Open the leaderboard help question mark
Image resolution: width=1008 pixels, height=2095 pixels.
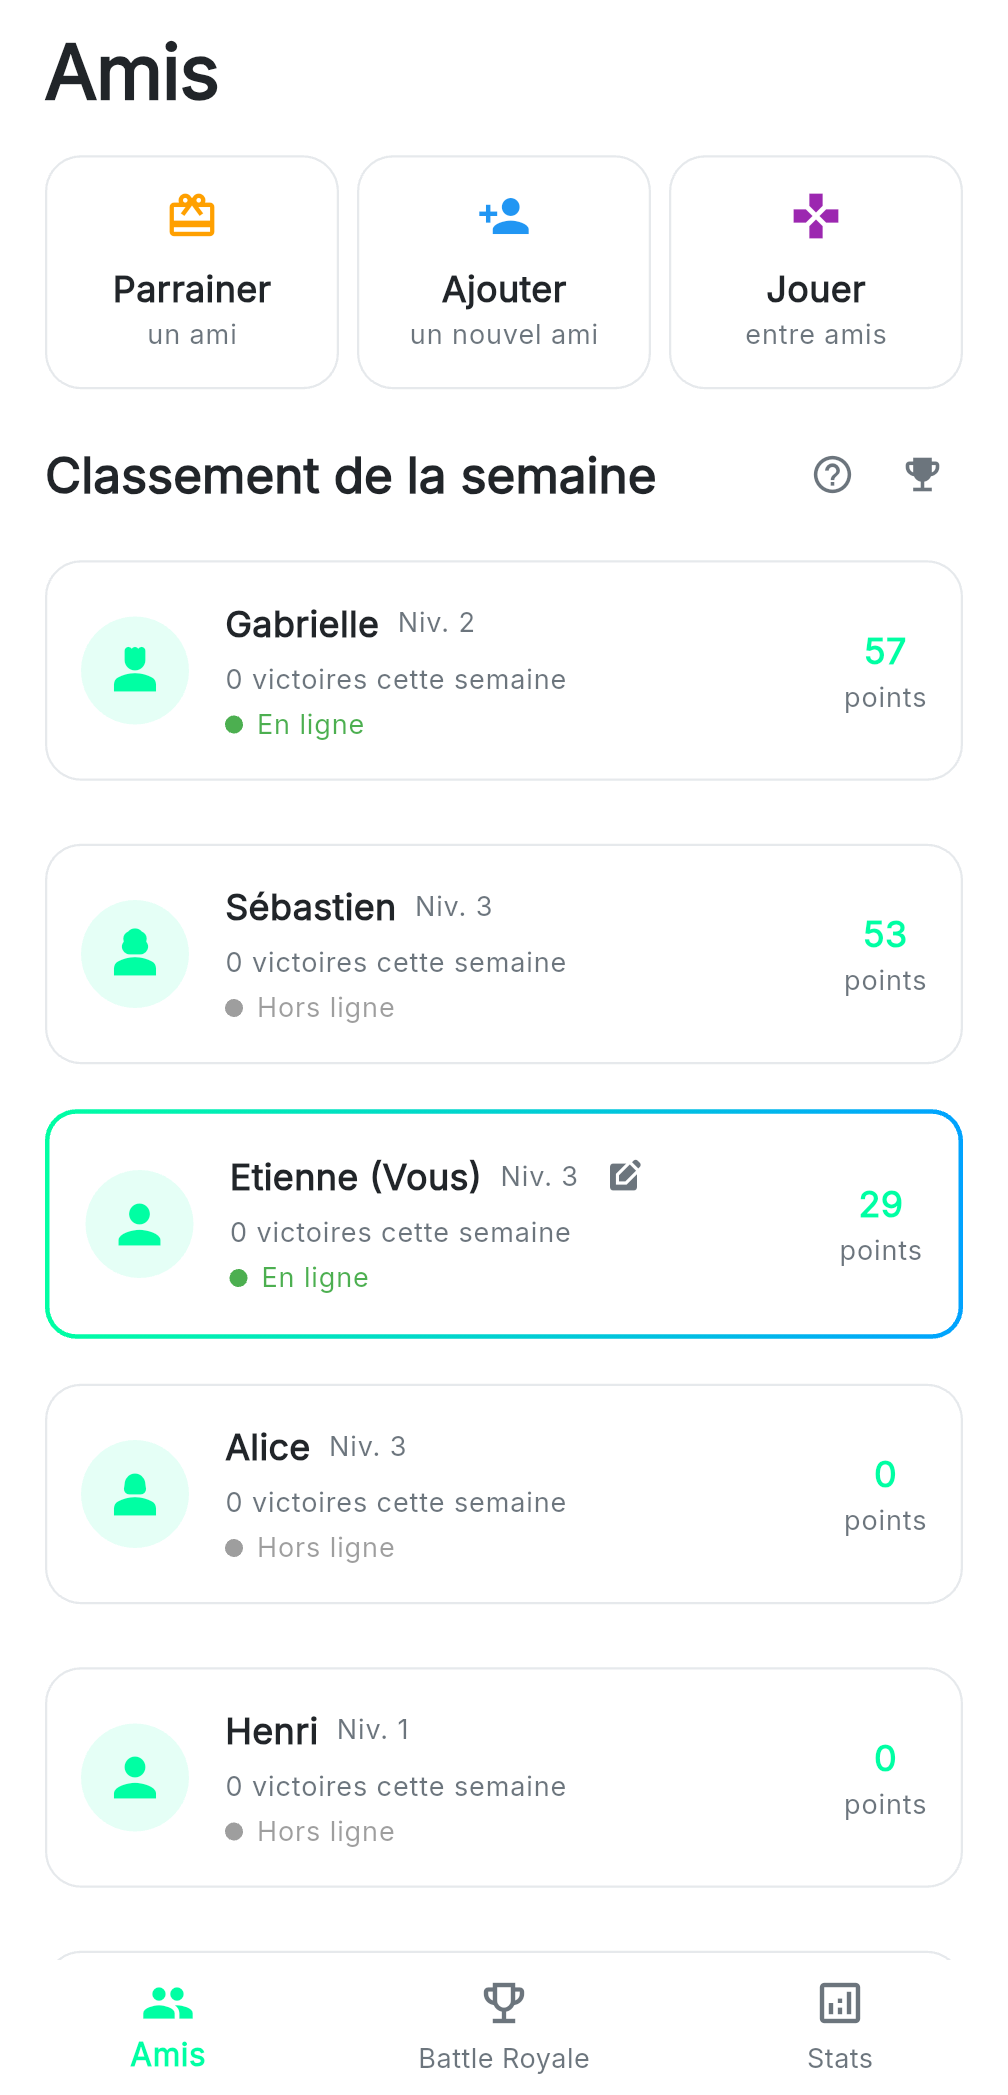[832, 475]
